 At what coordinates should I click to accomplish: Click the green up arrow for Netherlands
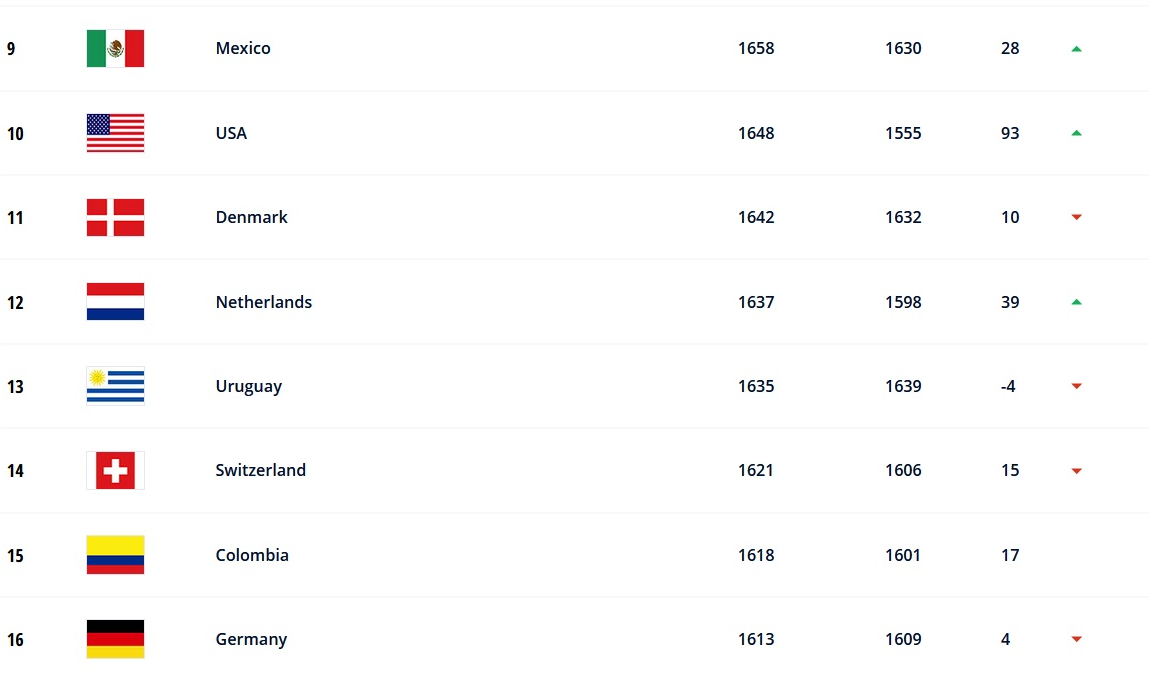tap(1076, 302)
